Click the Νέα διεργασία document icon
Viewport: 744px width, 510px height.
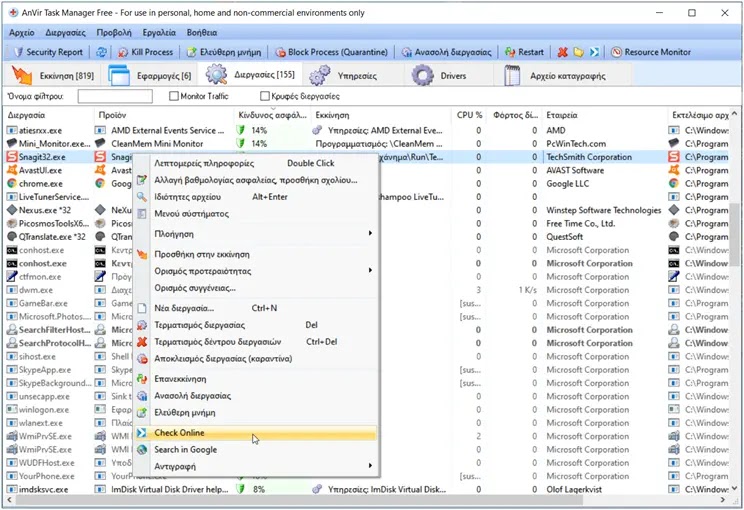pos(141,308)
